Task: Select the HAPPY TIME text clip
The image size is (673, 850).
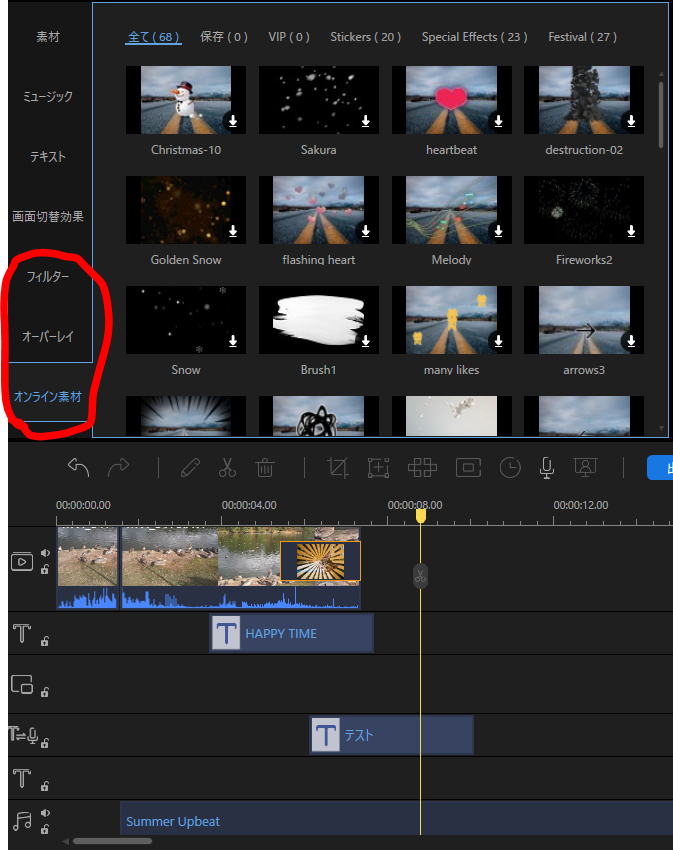Action: coord(291,633)
